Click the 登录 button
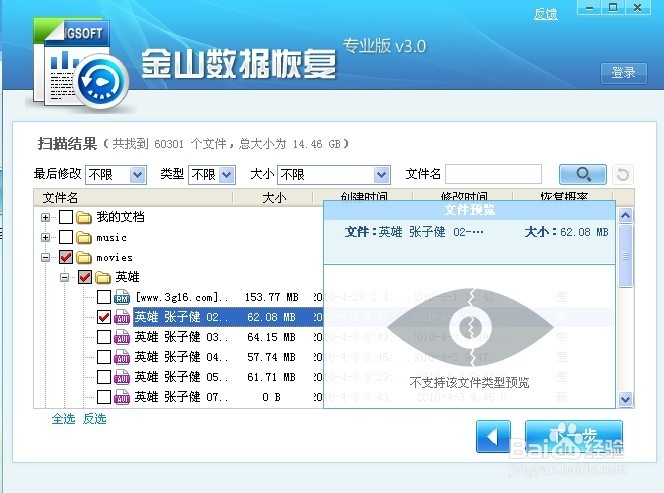Image resolution: width=664 pixels, height=493 pixels. [x=623, y=73]
